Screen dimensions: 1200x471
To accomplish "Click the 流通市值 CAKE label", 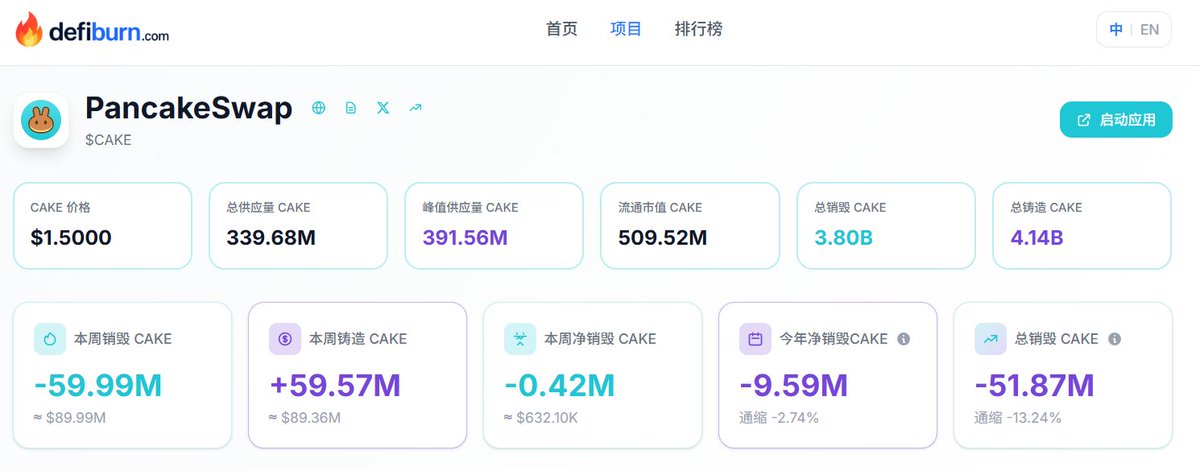I will (x=660, y=208).
